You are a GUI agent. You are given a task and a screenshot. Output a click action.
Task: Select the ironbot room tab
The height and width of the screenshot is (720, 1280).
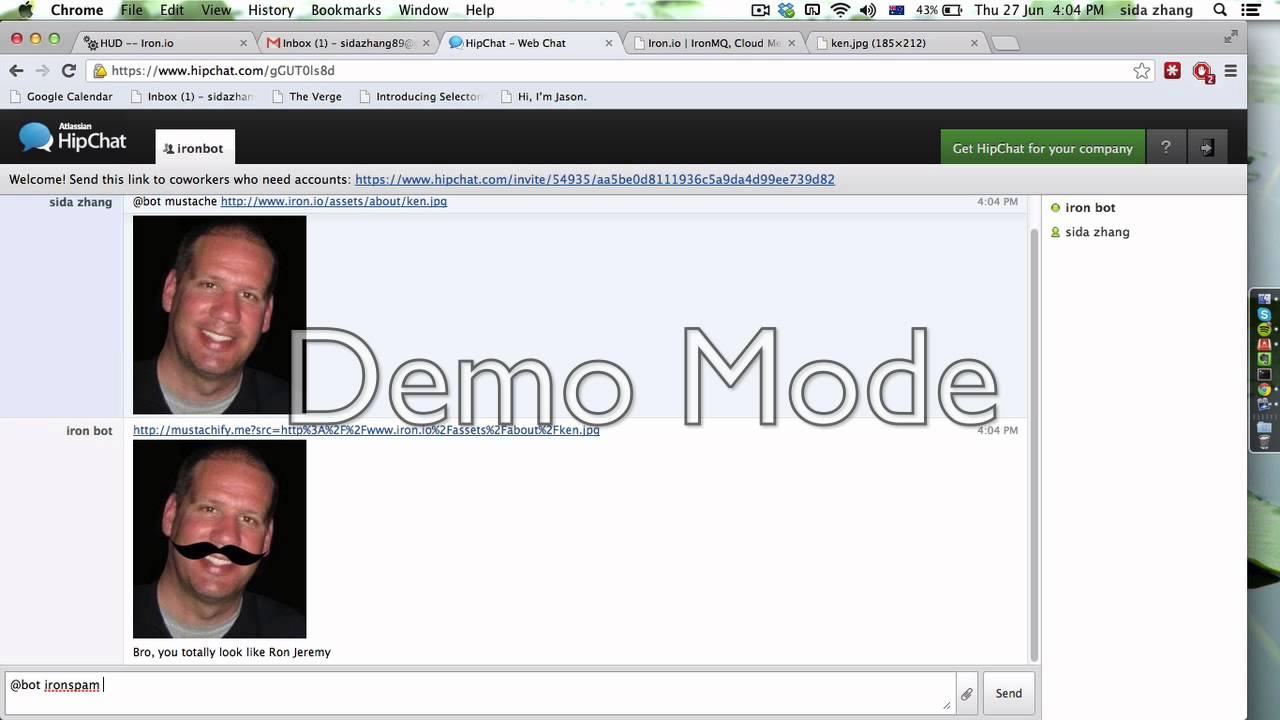coord(195,148)
